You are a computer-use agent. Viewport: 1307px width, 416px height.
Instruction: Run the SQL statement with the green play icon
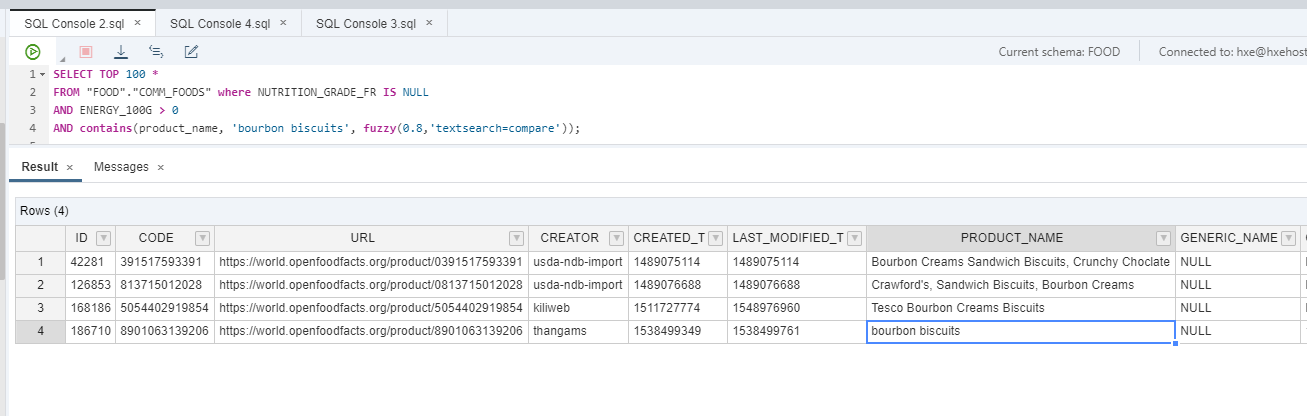point(33,51)
